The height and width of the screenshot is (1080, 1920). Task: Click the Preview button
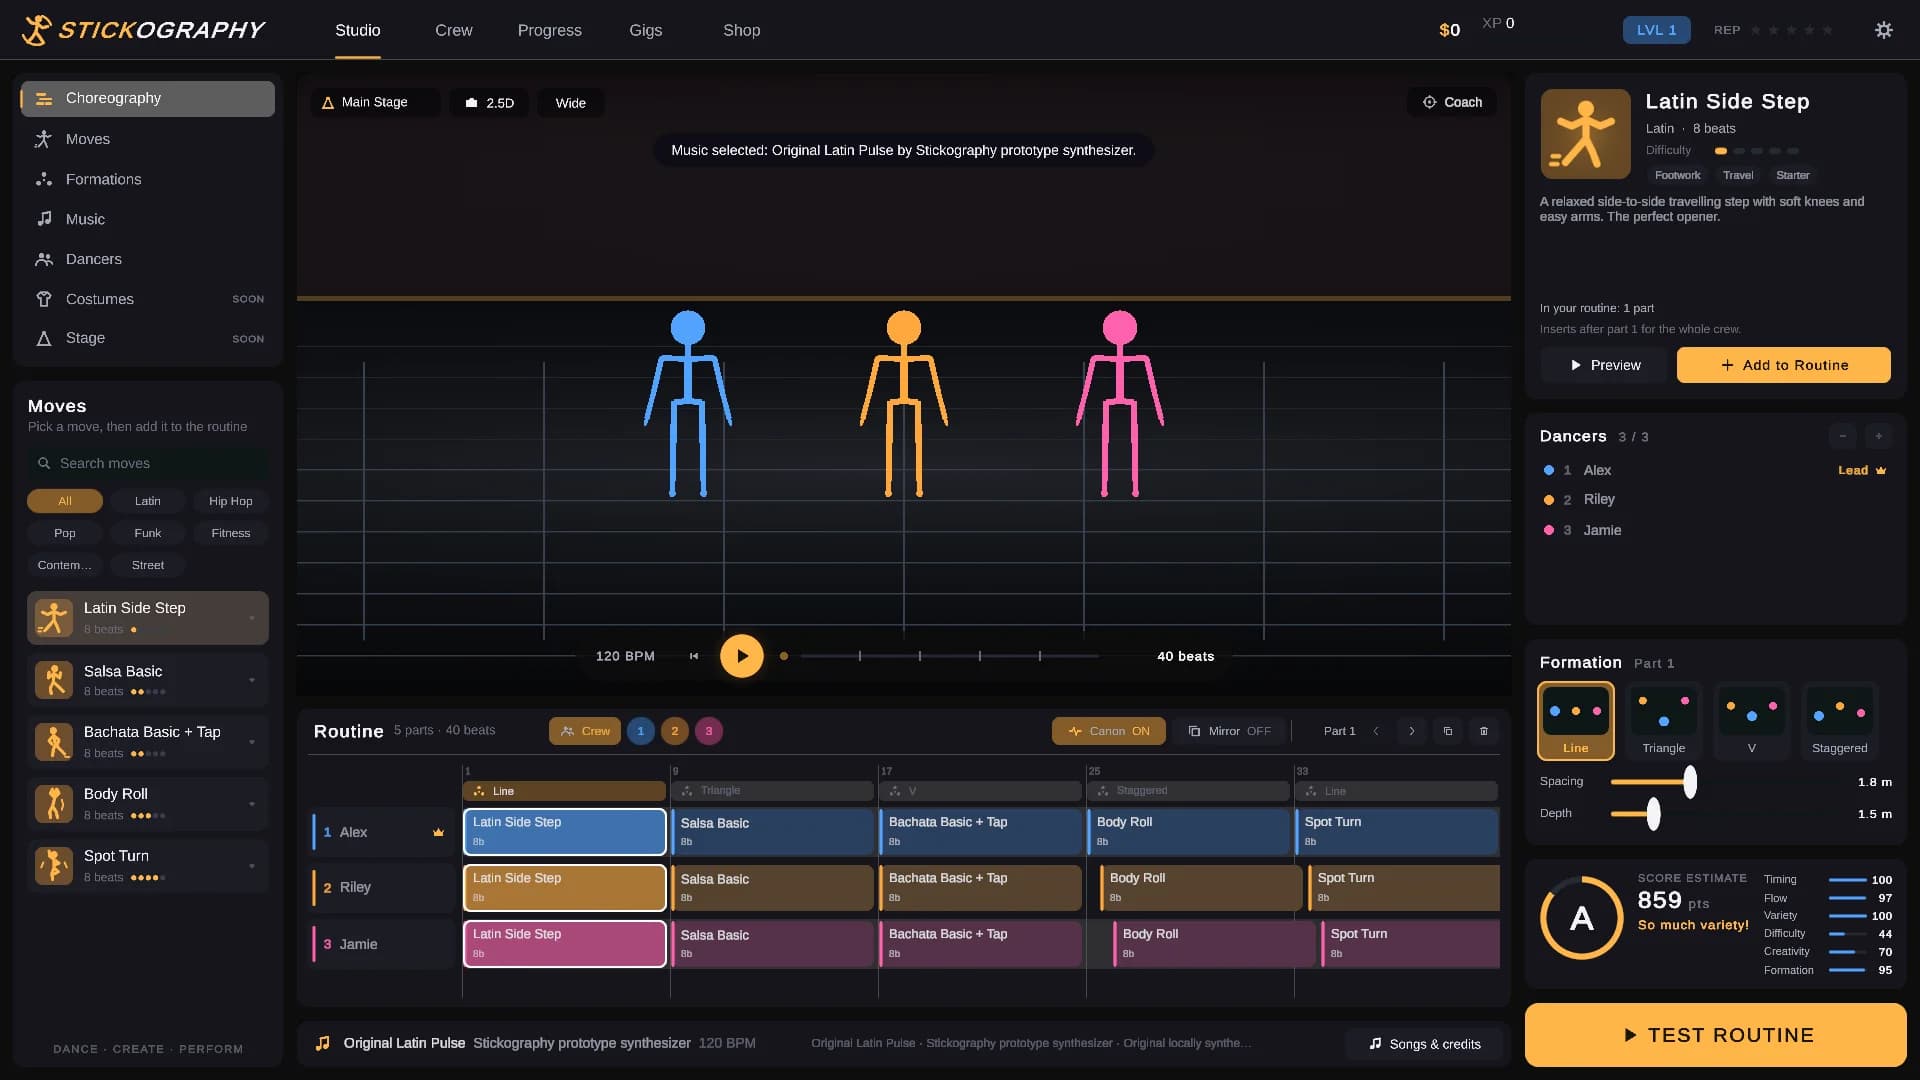click(x=1604, y=365)
